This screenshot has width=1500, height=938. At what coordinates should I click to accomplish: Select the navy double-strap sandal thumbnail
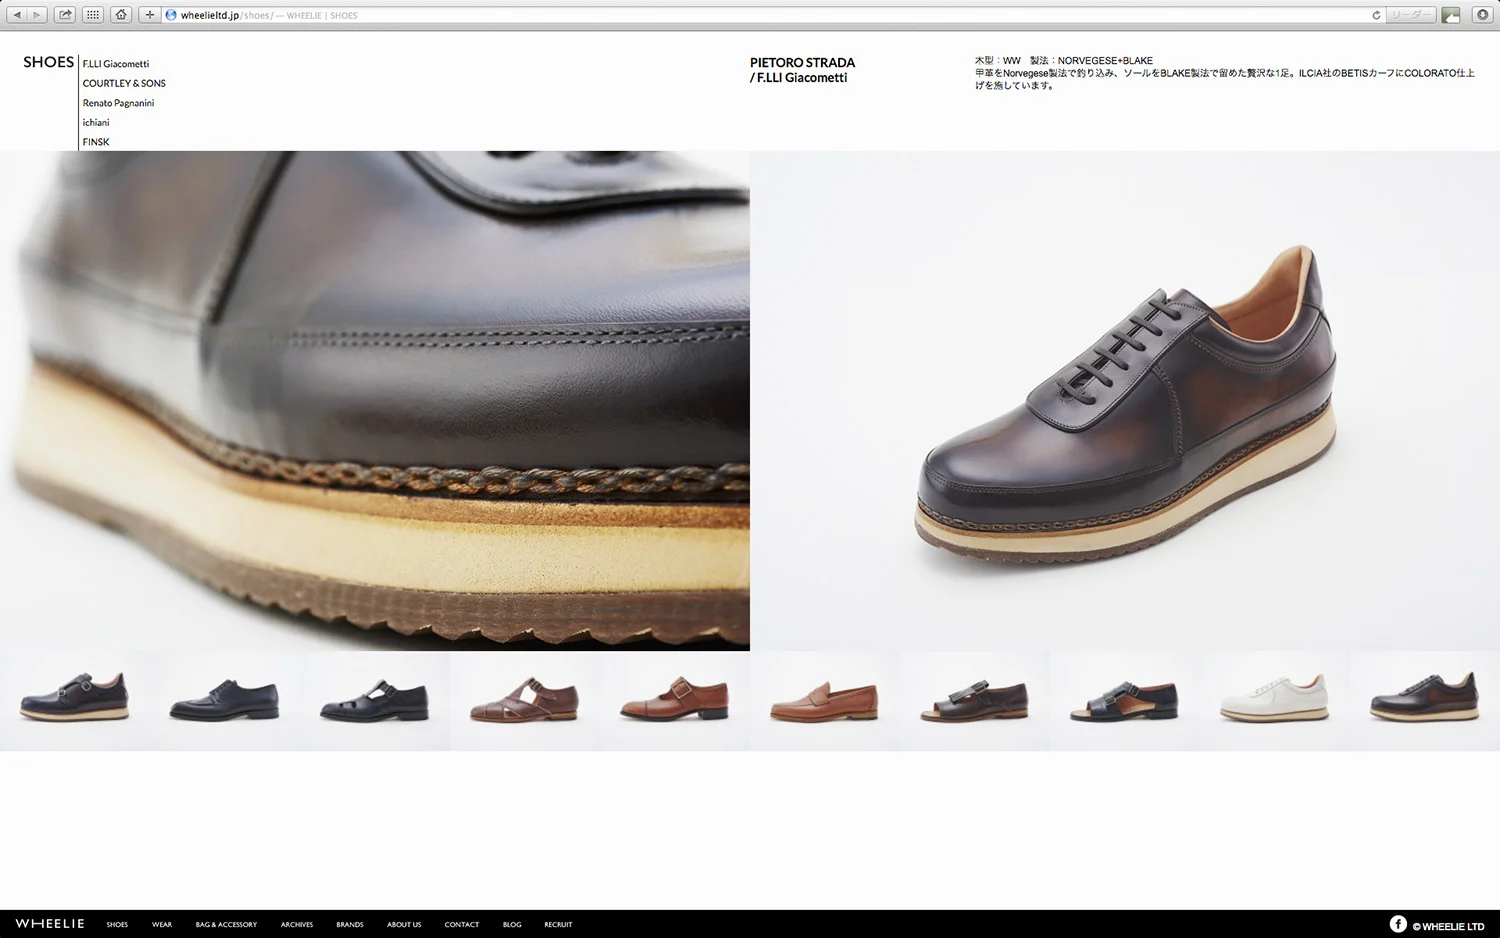(x=1125, y=701)
